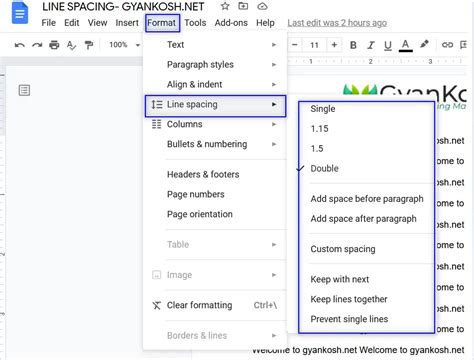Choose Headers & footers
Viewport: 474px width, 360px height.
tap(215, 174)
